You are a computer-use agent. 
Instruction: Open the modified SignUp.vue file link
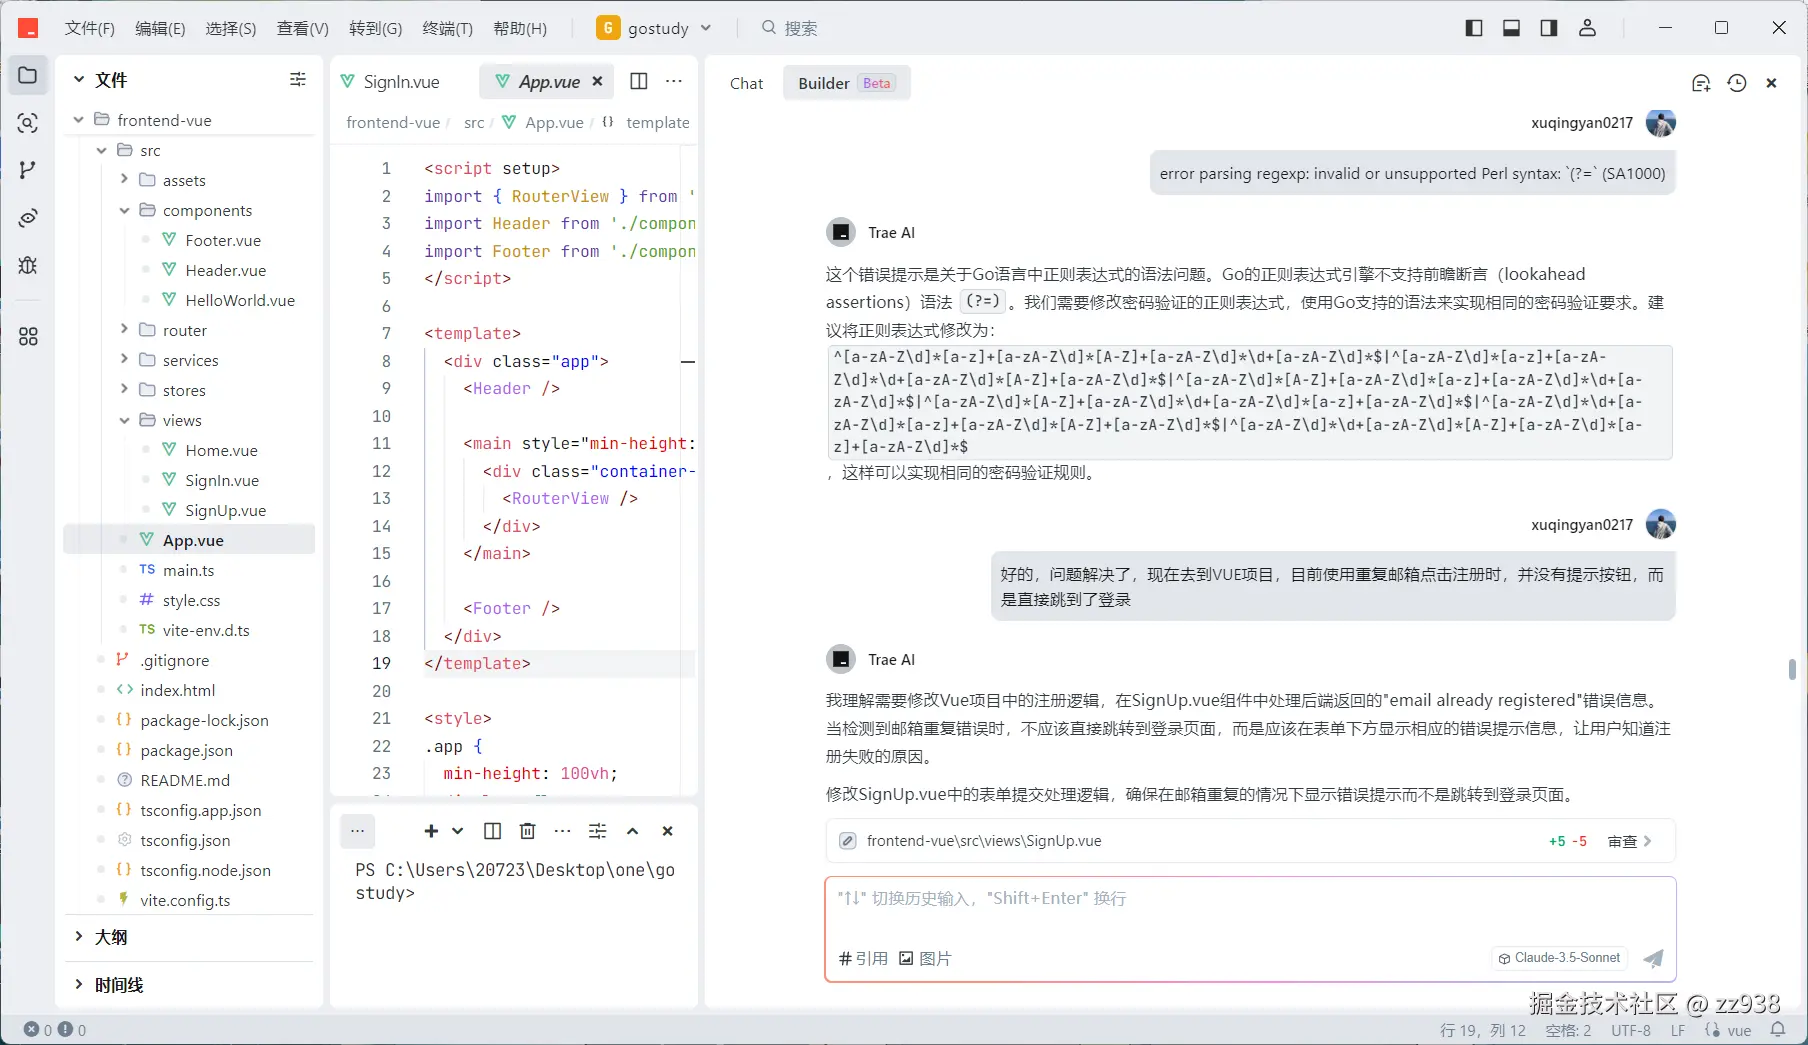(x=984, y=841)
